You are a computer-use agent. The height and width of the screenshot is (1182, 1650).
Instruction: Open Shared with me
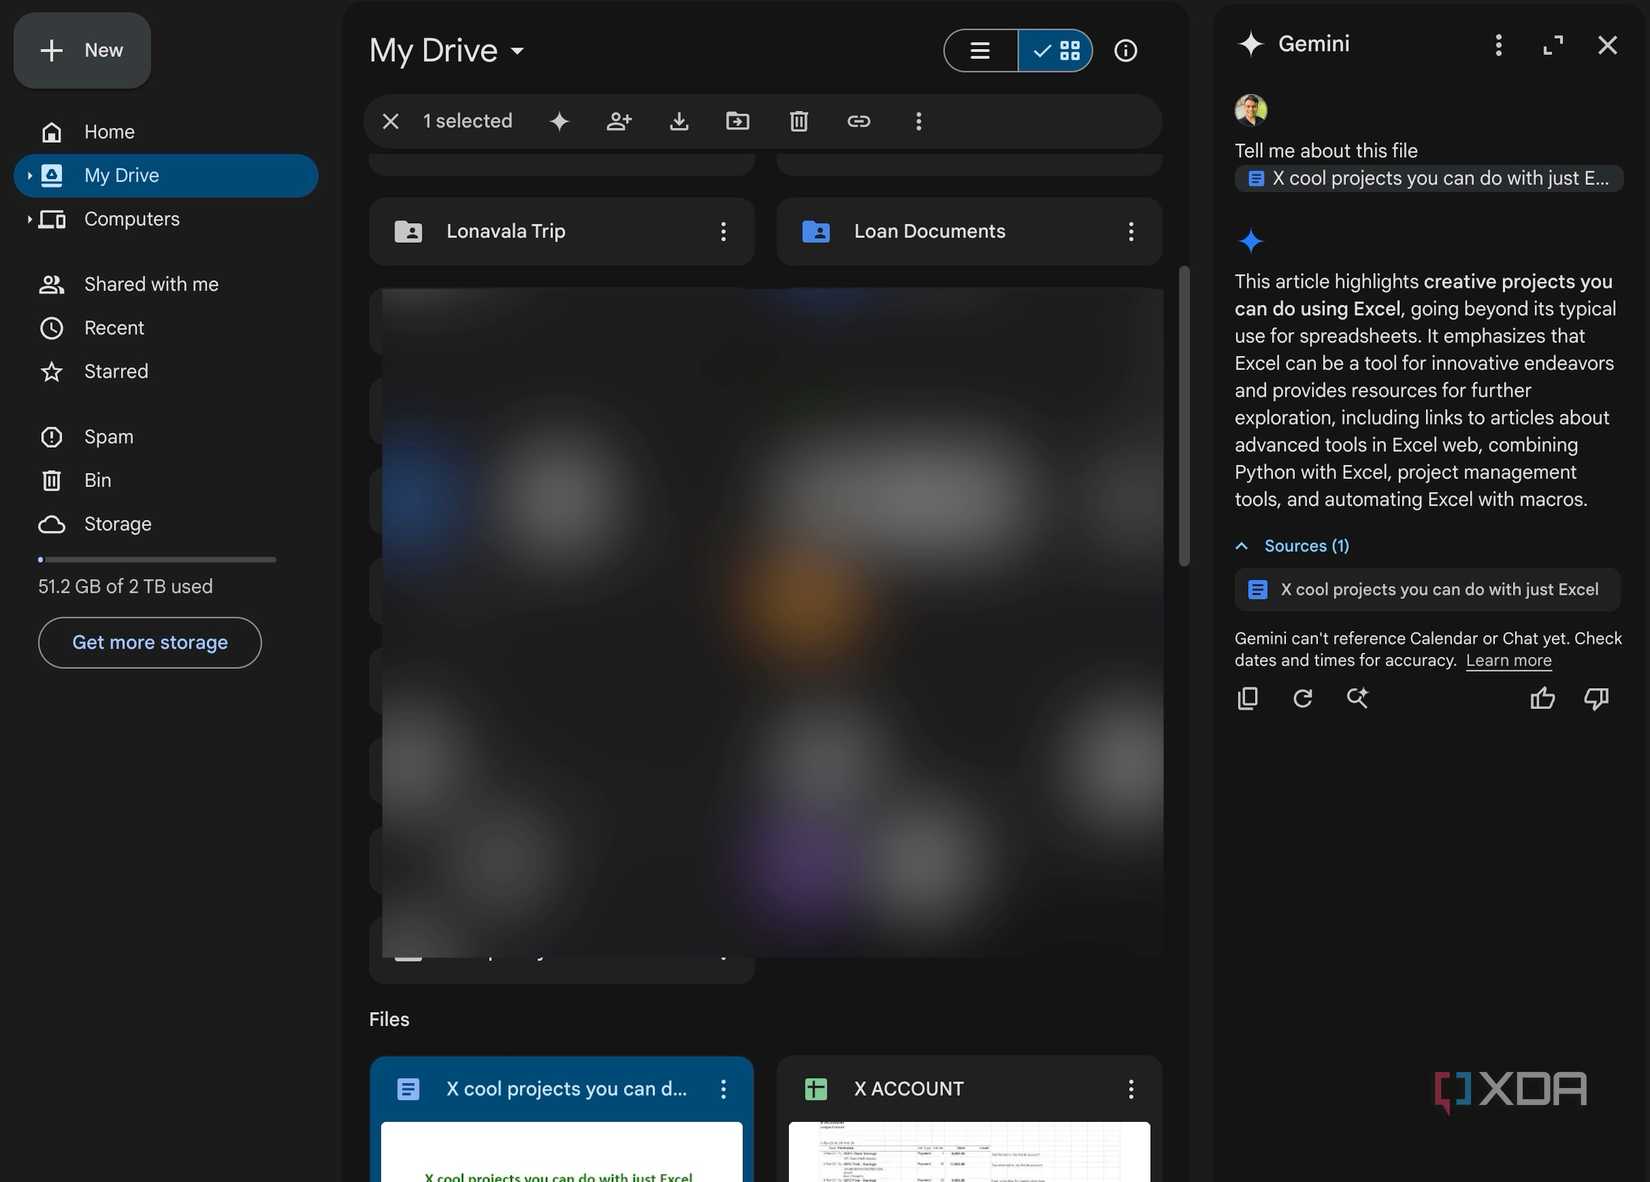point(151,284)
